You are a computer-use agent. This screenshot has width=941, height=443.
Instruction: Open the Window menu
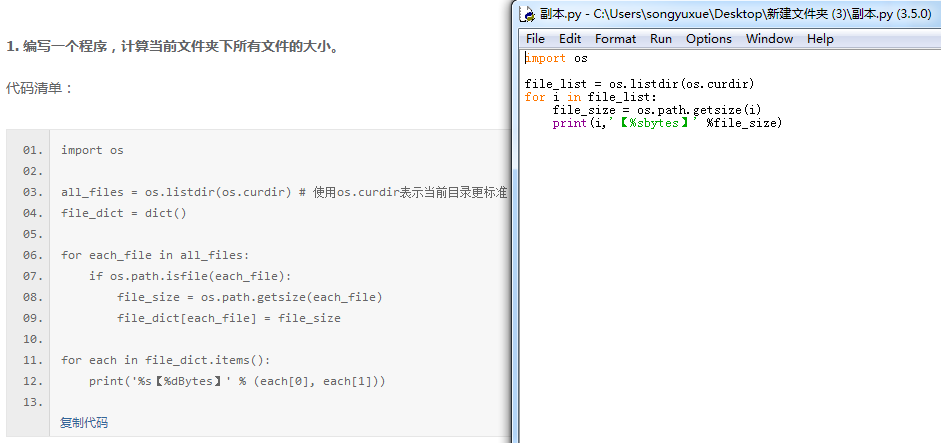pyautogui.click(x=769, y=39)
